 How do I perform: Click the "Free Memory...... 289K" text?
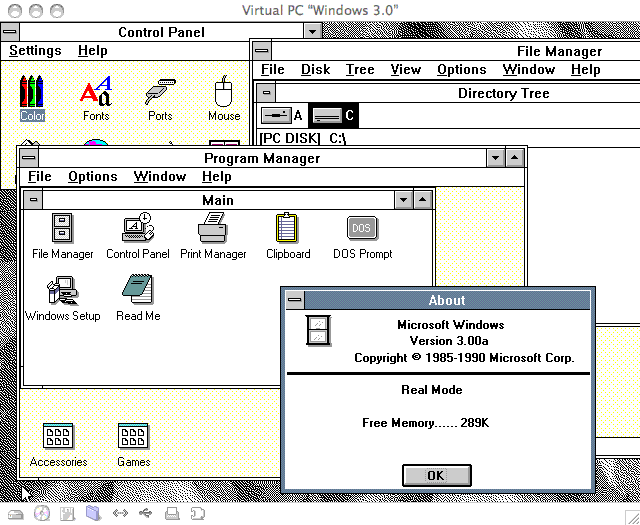click(425, 423)
